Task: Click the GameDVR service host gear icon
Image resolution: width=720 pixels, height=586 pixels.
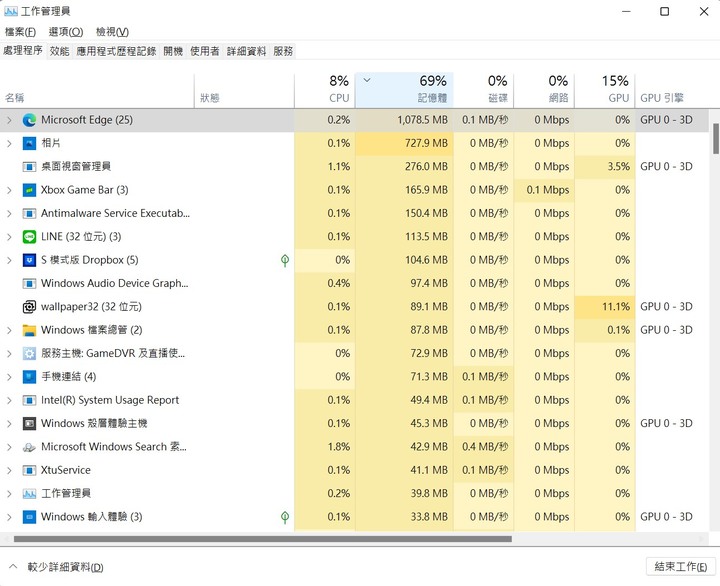Action: click(29, 354)
